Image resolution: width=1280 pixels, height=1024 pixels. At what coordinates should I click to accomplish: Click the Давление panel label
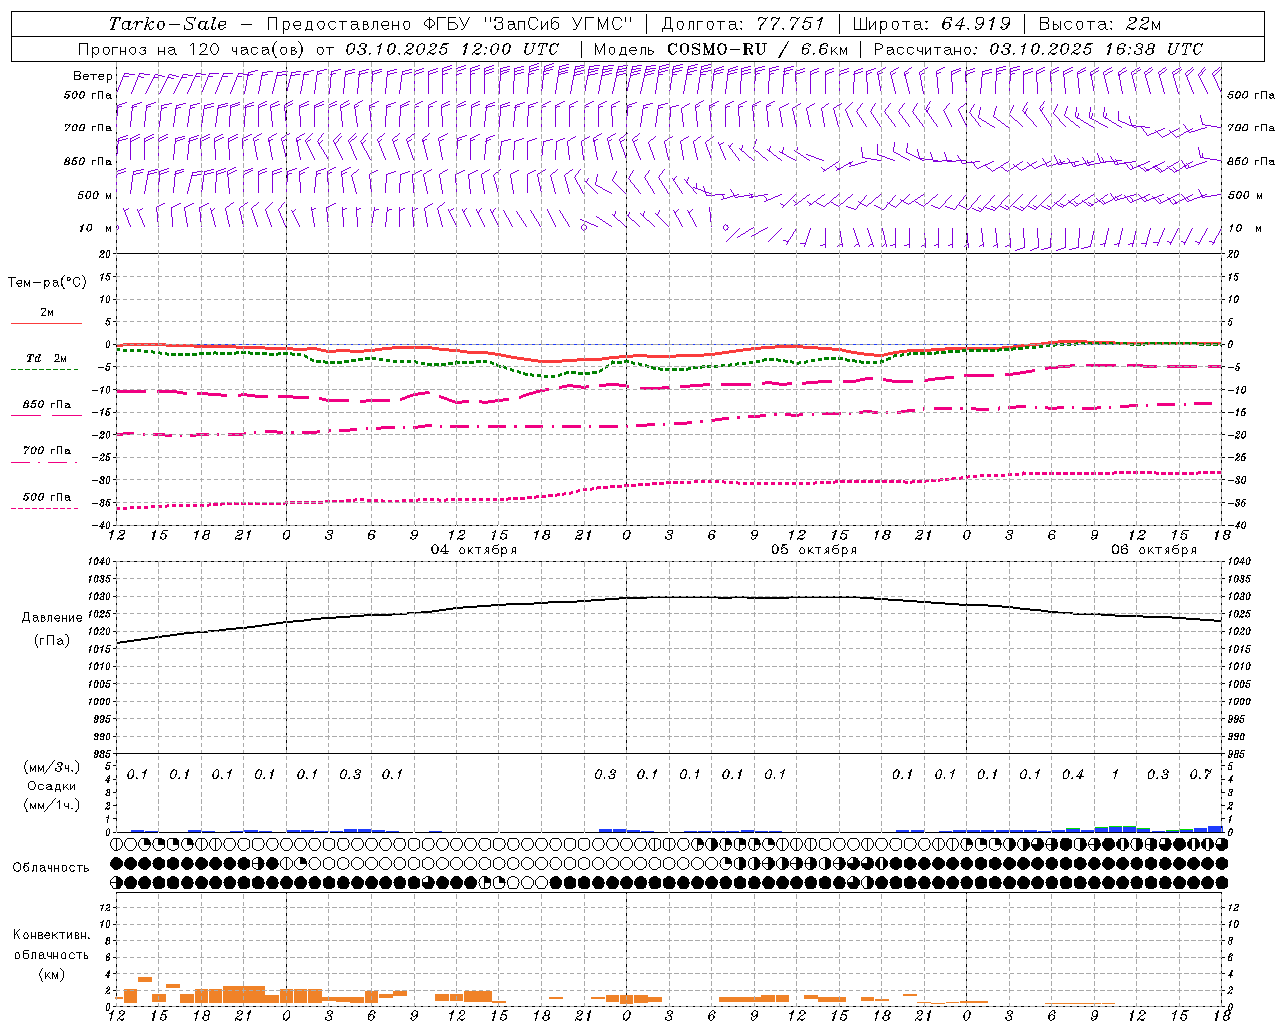click(52, 618)
